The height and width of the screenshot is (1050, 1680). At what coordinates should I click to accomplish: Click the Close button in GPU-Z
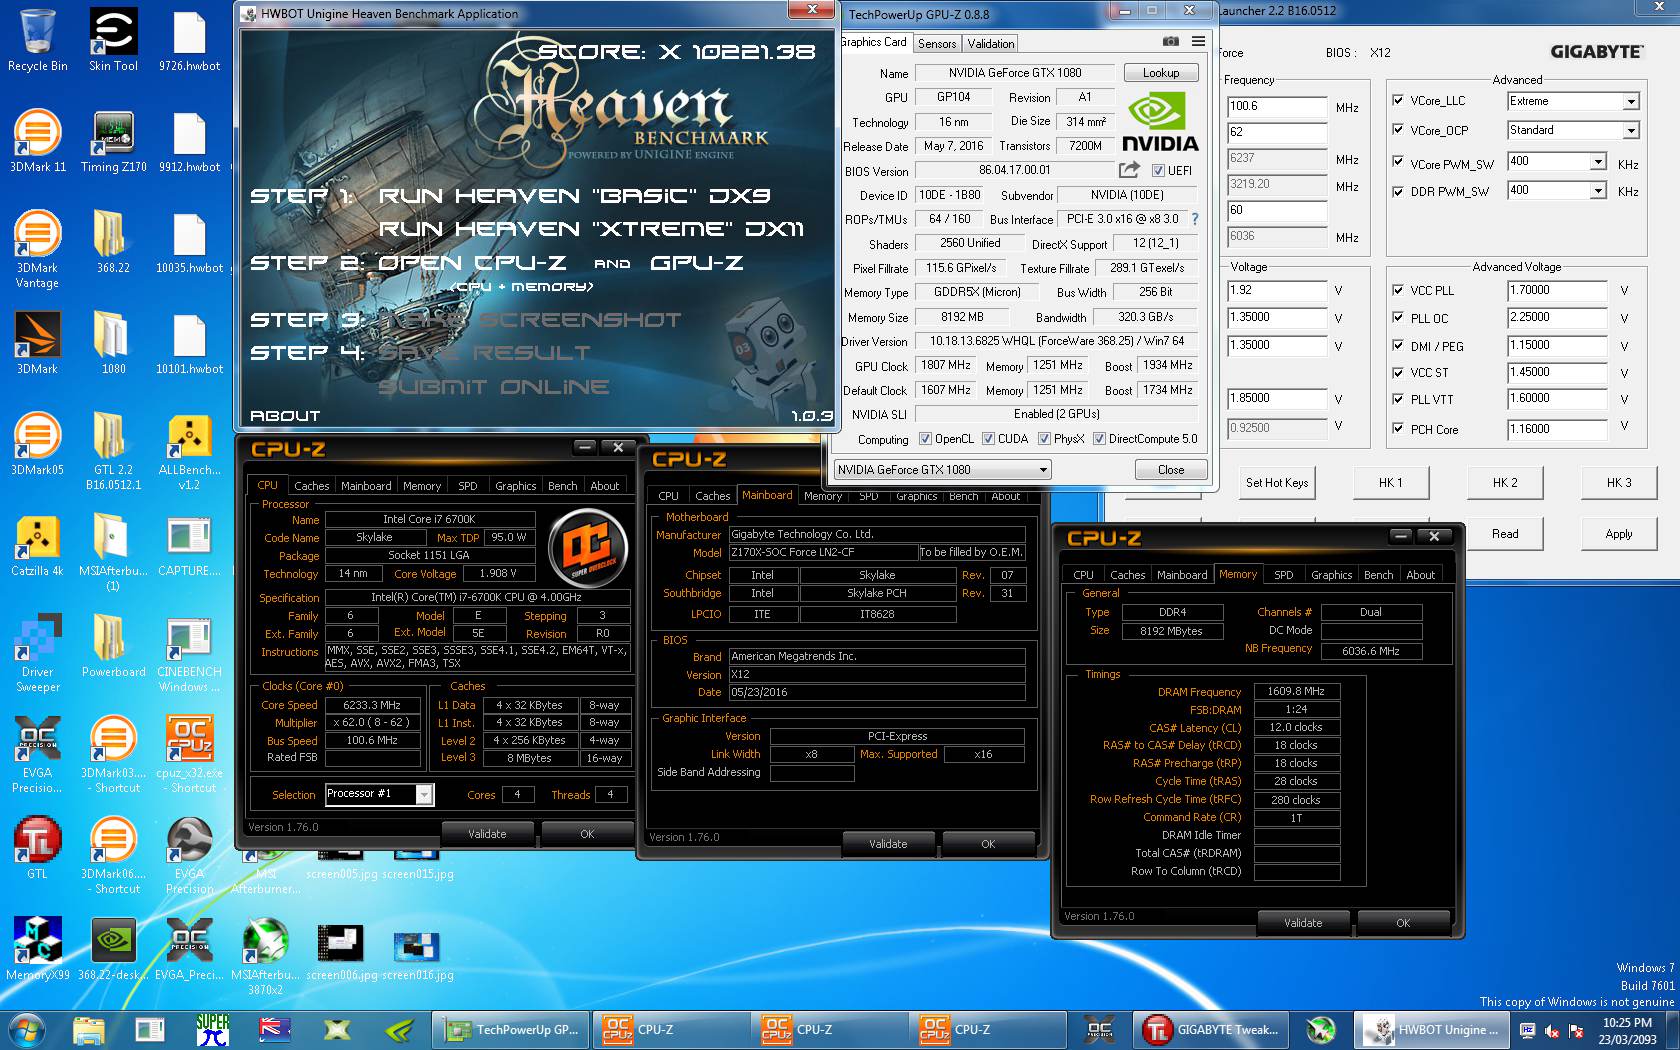click(x=1170, y=470)
